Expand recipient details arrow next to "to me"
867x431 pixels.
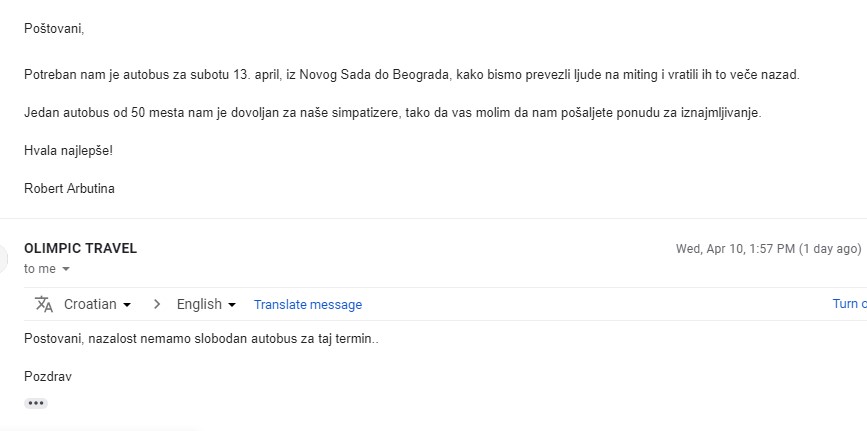pos(66,270)
